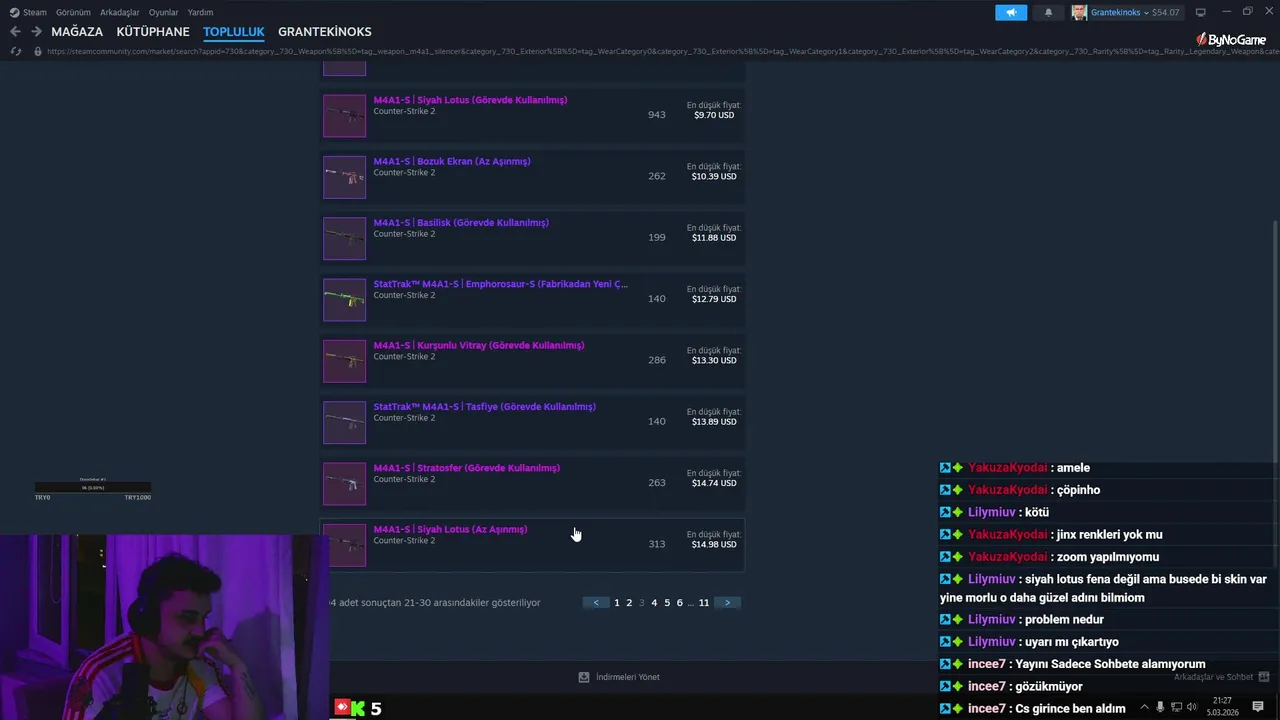The height and width of the screenshot is (720, 1280).
Task: Switch to Big Picture mode monitor icon
Action: point(1200,12)
